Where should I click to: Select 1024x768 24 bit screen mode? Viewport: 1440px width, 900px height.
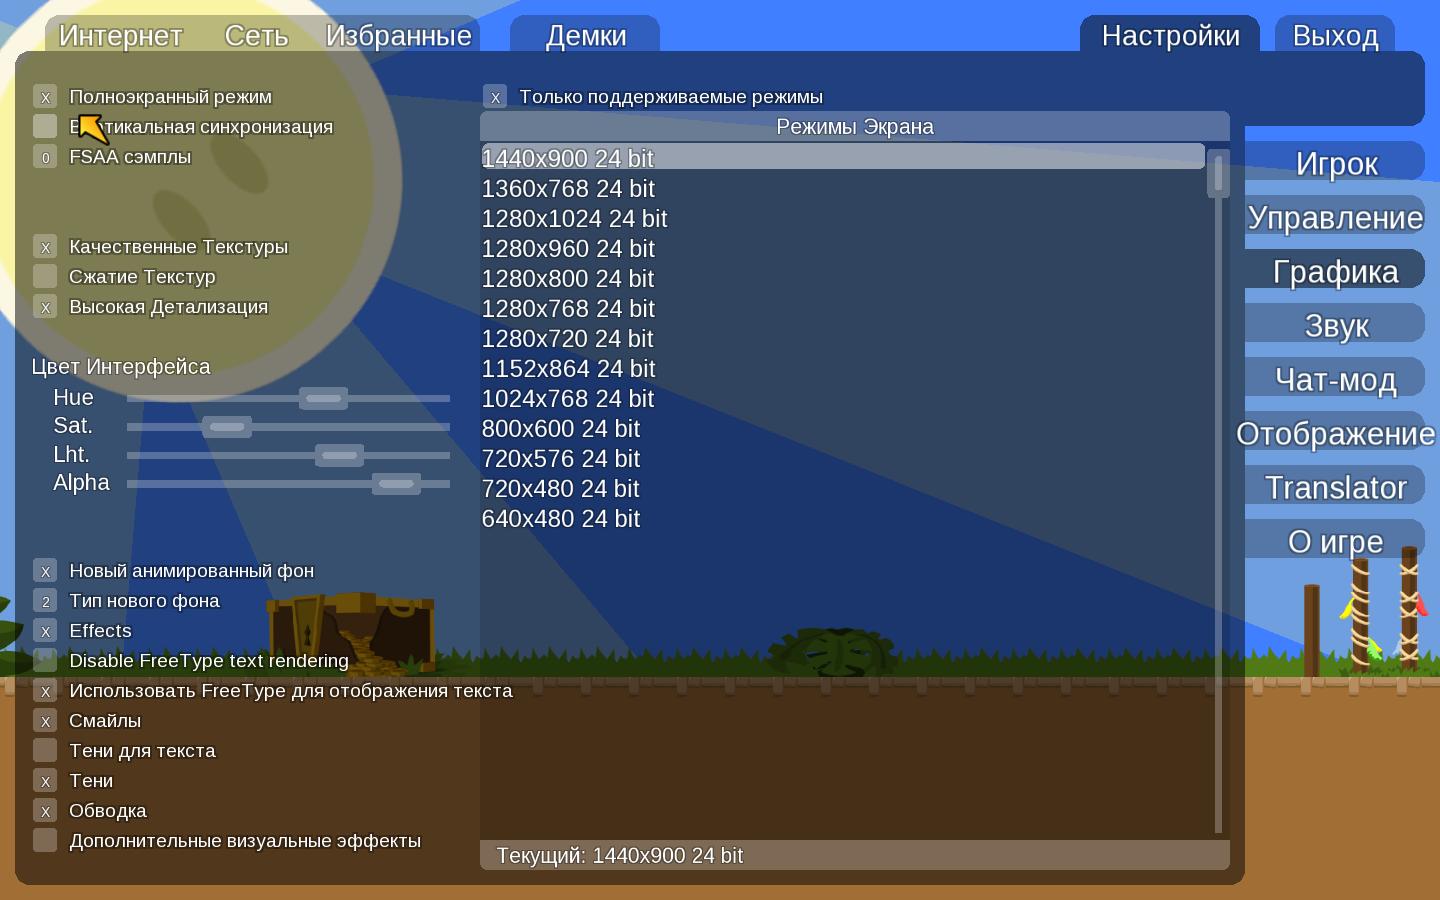click(x=843, y=398)
